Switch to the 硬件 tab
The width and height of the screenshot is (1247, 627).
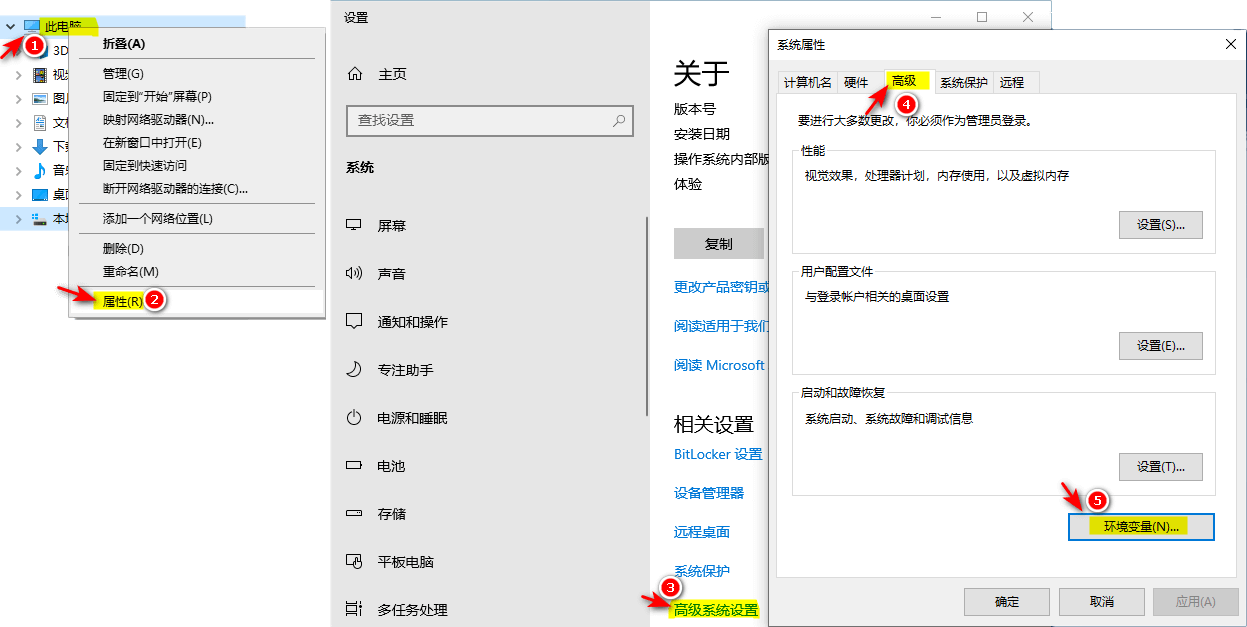[x=856, y=83]
